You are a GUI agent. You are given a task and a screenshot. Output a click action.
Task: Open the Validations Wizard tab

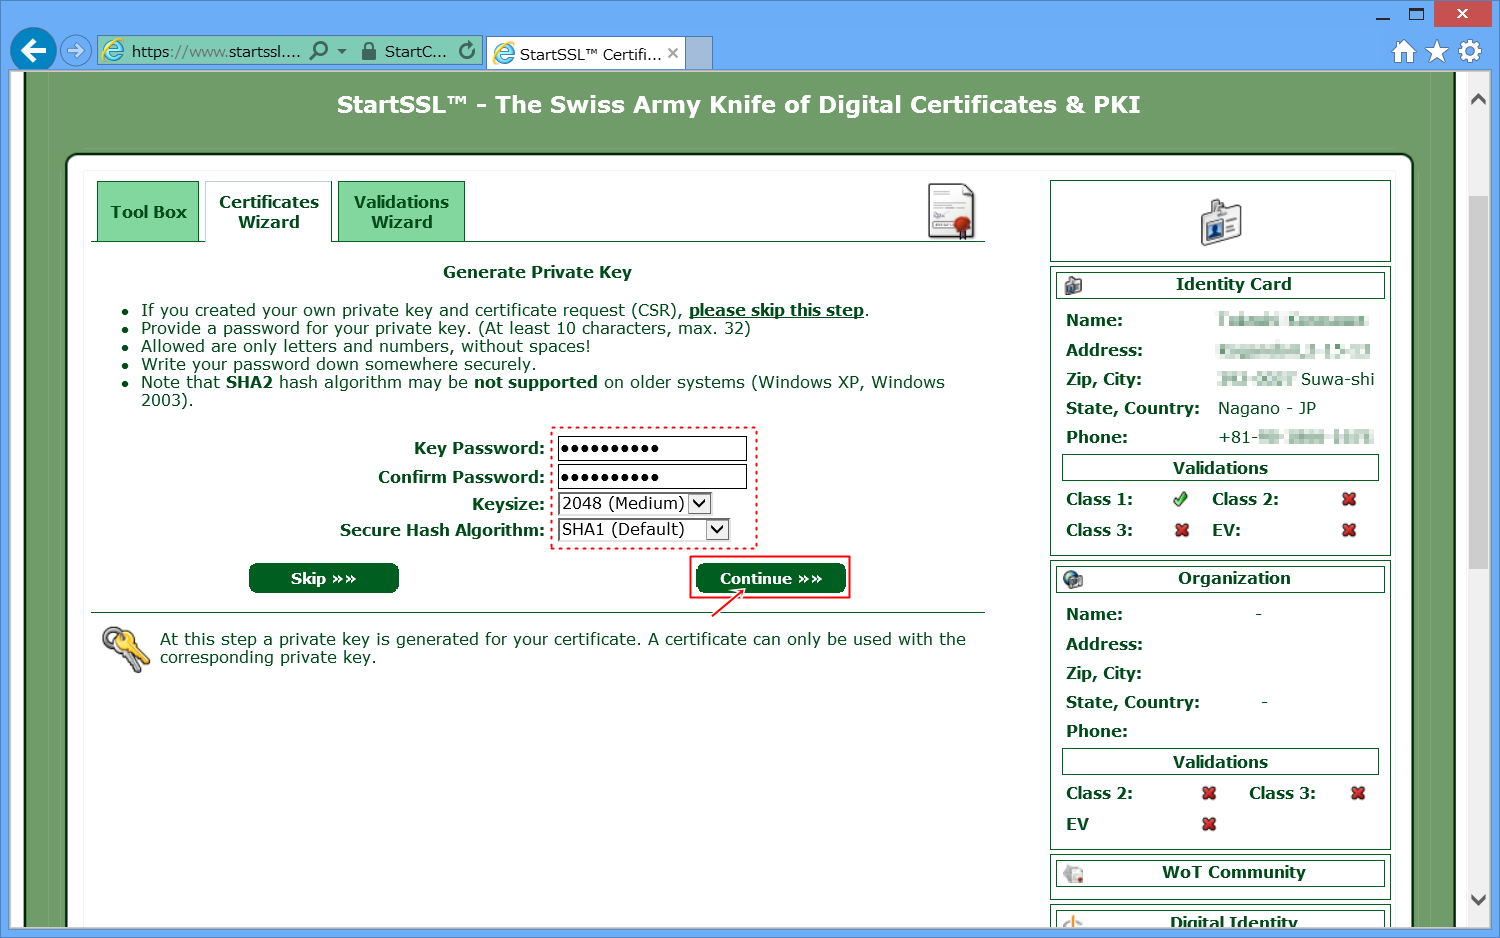[401, 212]
